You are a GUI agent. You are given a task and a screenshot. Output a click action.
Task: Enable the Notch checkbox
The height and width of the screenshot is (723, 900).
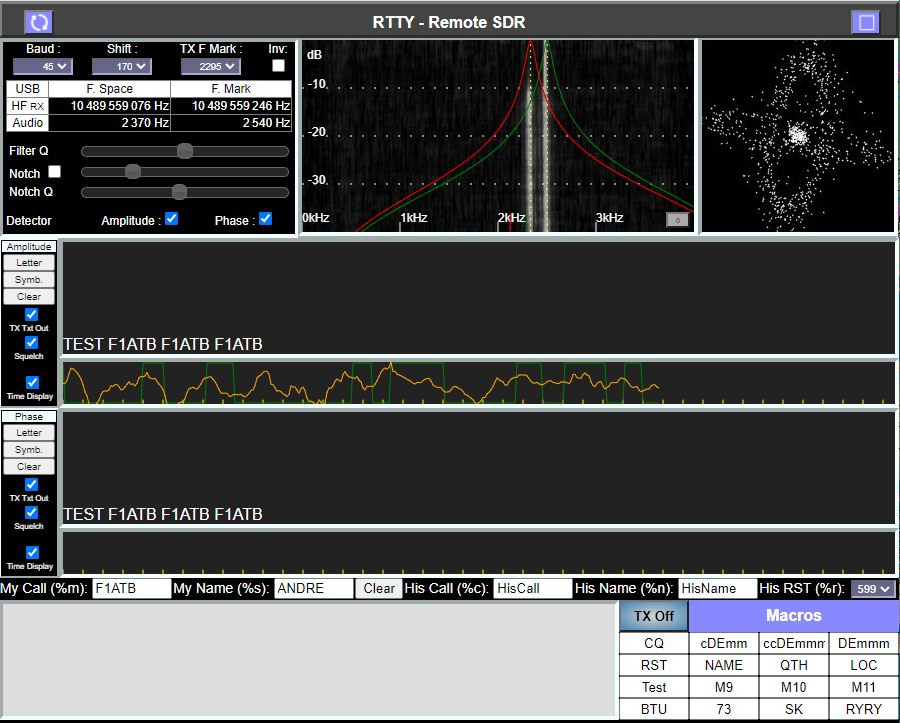pyautogui.click(x=55, y=172)
